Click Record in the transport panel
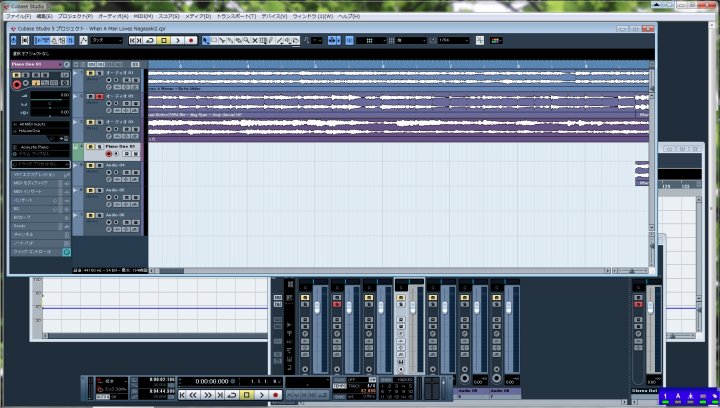 pos(276,395)
